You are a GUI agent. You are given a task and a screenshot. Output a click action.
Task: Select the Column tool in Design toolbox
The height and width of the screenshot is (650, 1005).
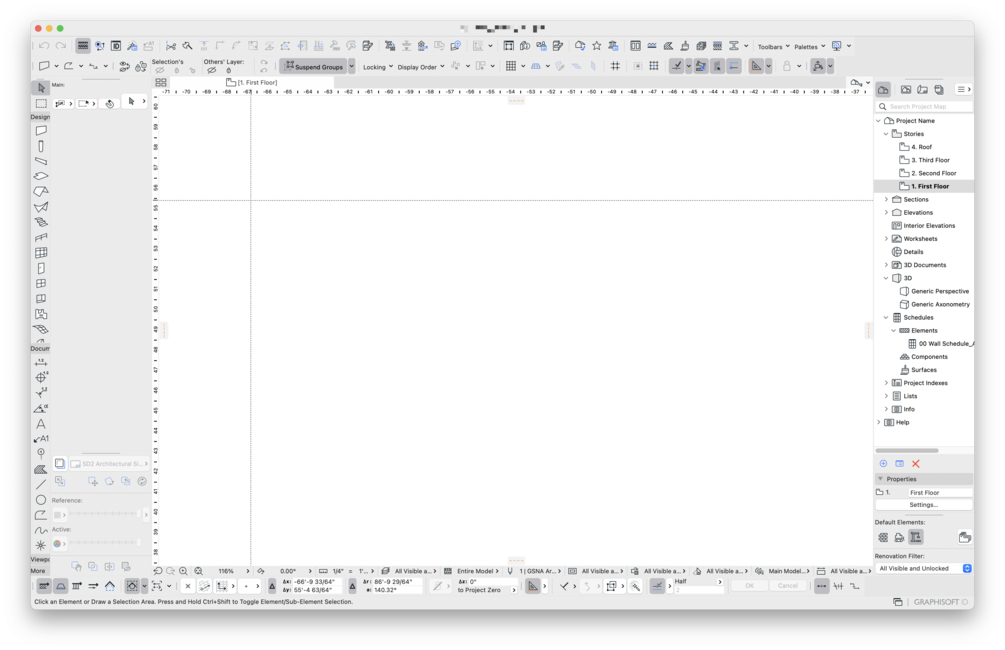point(41,146)
